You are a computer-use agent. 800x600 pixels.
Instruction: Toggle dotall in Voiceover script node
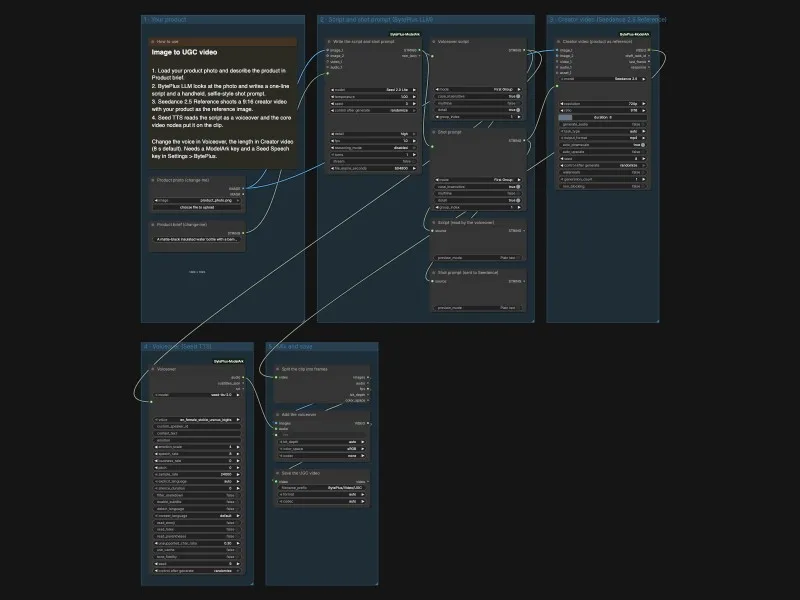click(478, 110)
